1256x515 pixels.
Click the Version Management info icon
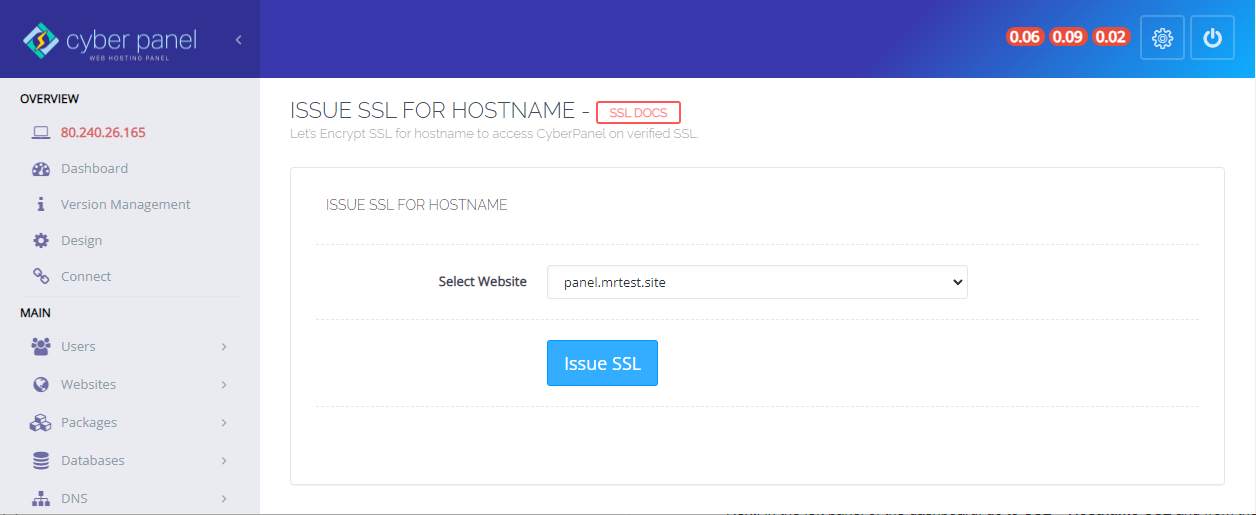tap(41, 205)
